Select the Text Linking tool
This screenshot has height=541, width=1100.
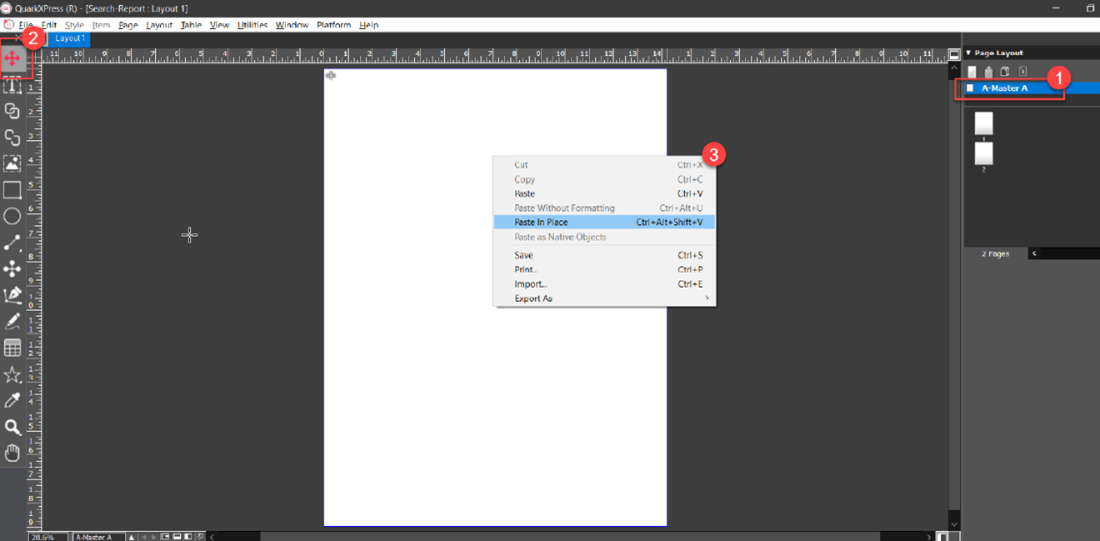(12, 111)
